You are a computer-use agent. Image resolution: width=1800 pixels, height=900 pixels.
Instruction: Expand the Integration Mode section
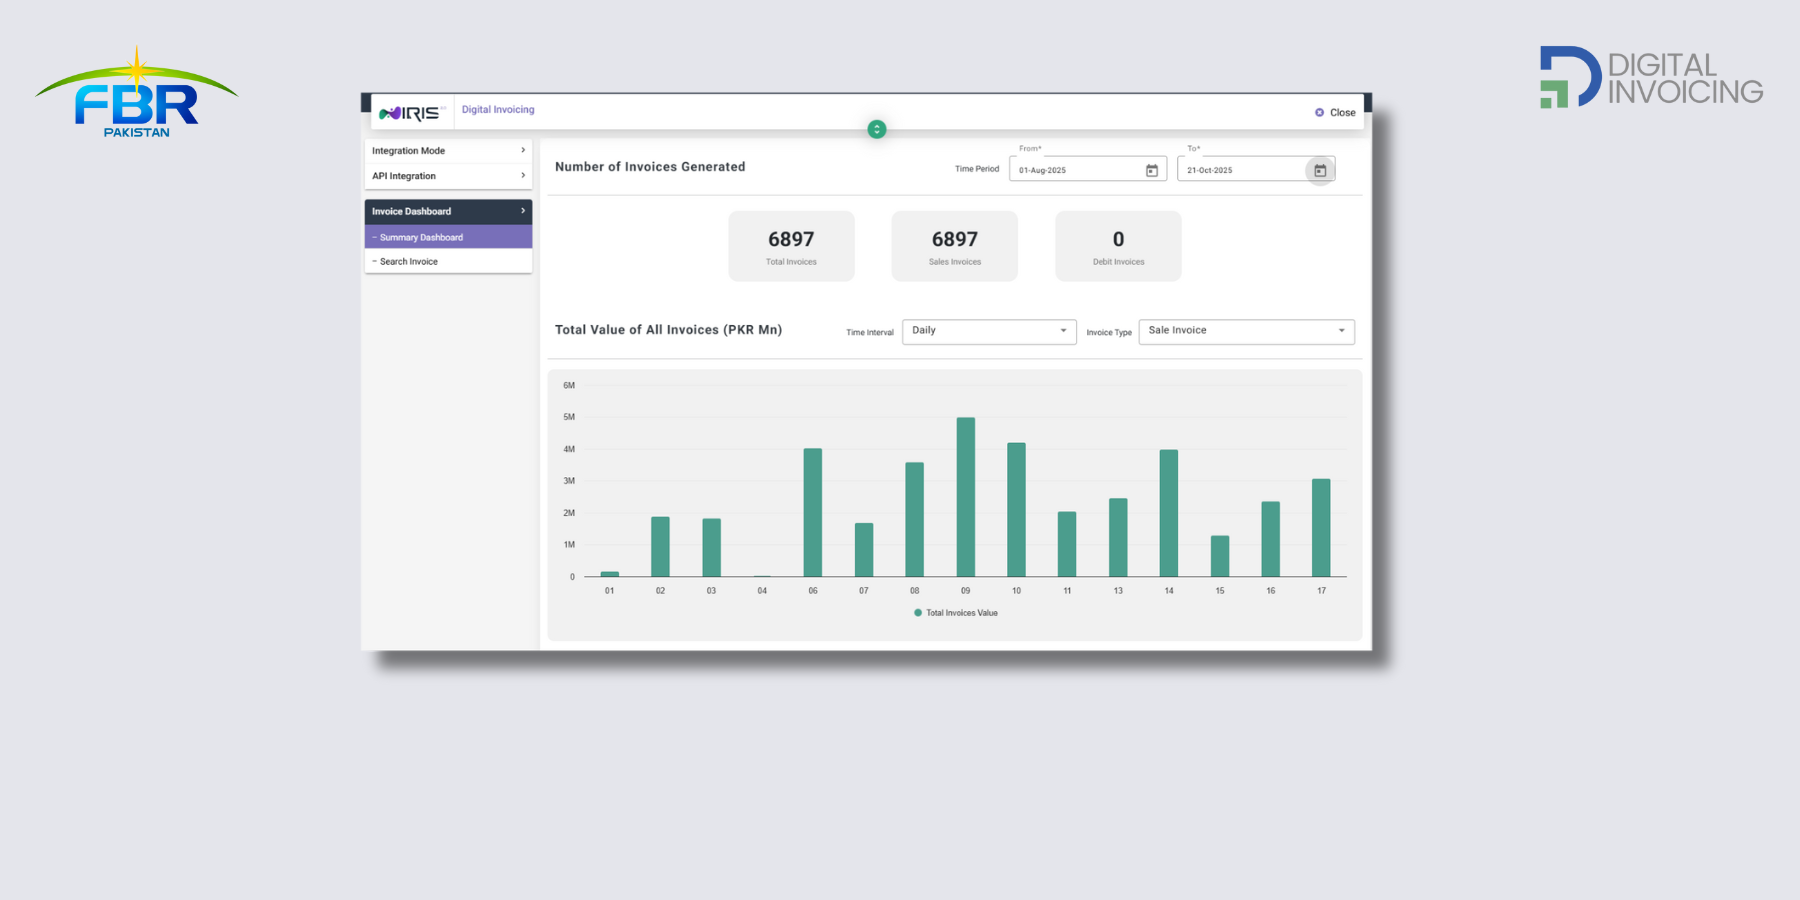pyautogui.click(x=448, y=151)
